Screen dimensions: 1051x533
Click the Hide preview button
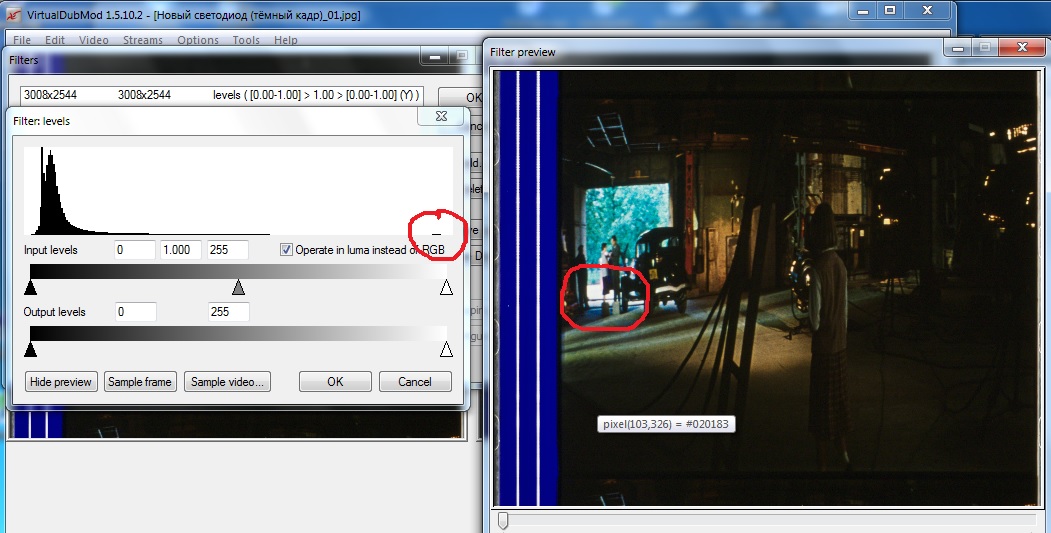(61, 381)
